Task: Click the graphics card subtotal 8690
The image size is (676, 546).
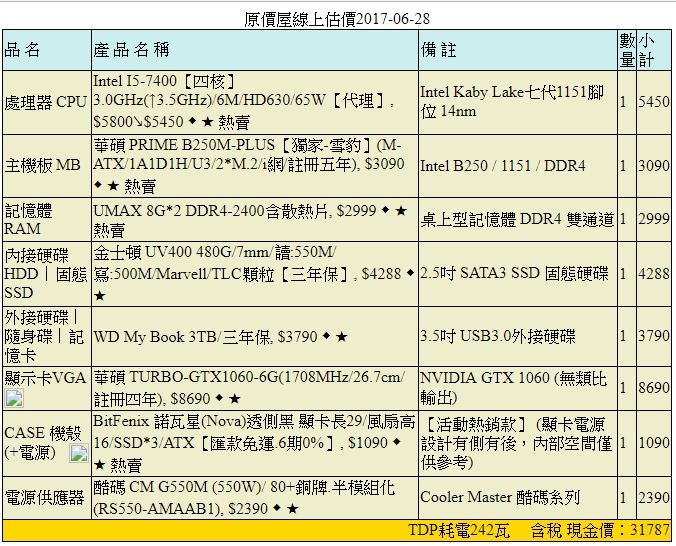Action: click(654, 388)
